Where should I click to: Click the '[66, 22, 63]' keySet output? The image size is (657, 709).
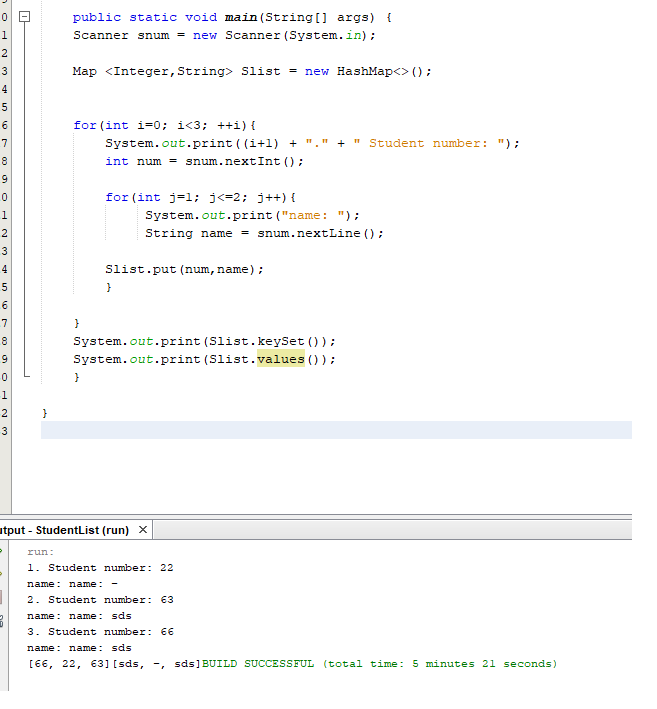(x=69, y=664)
